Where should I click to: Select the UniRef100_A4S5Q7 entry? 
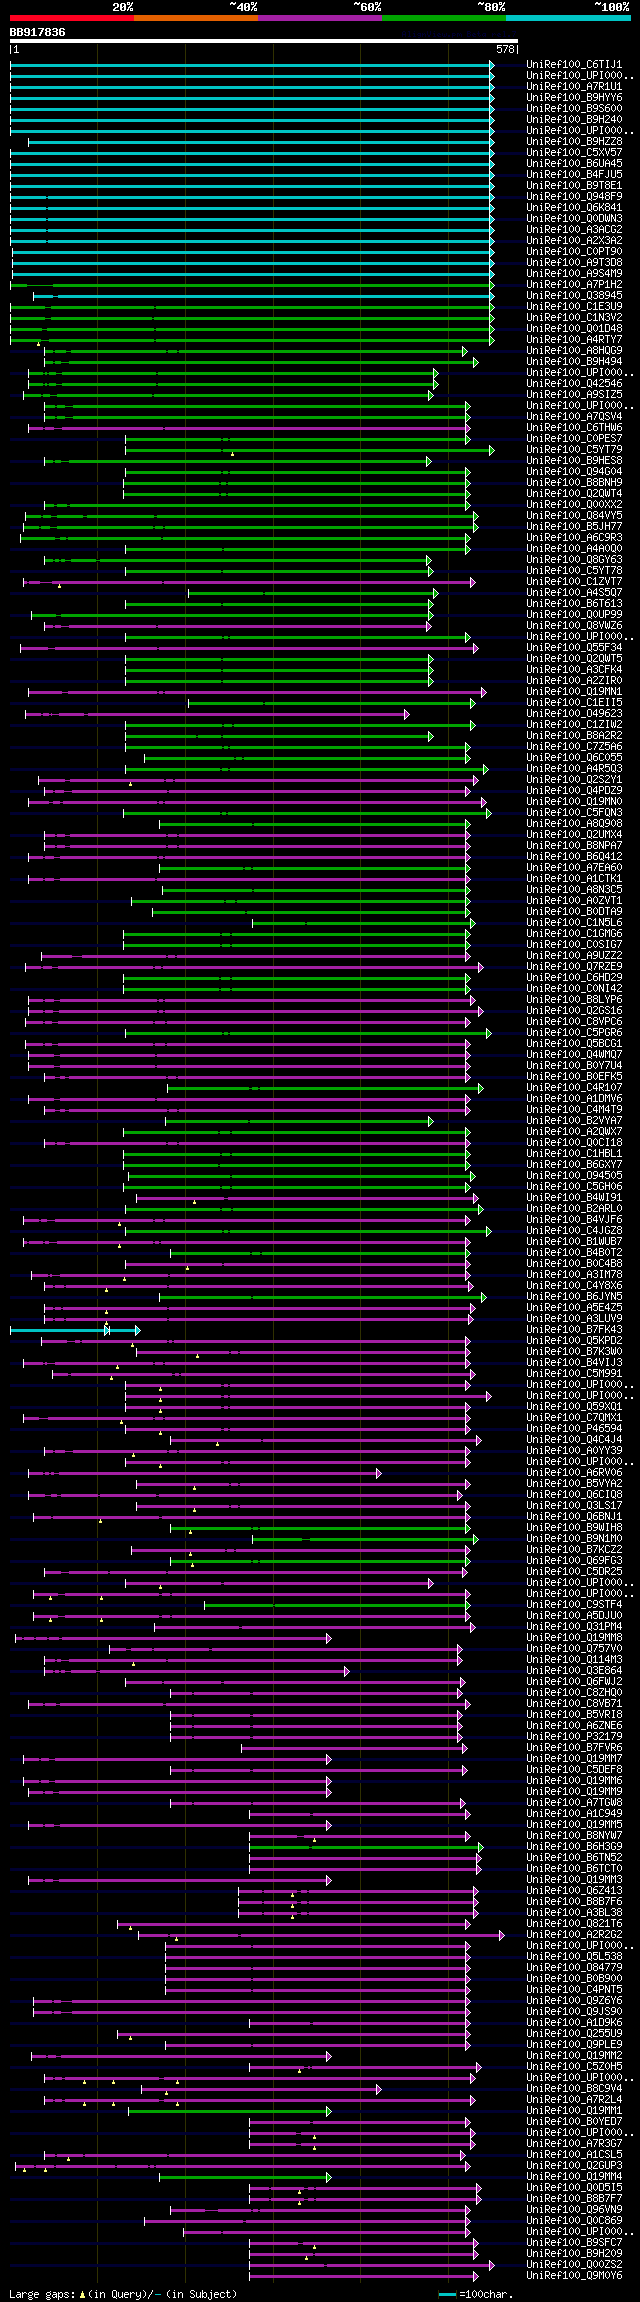(574, 593)
